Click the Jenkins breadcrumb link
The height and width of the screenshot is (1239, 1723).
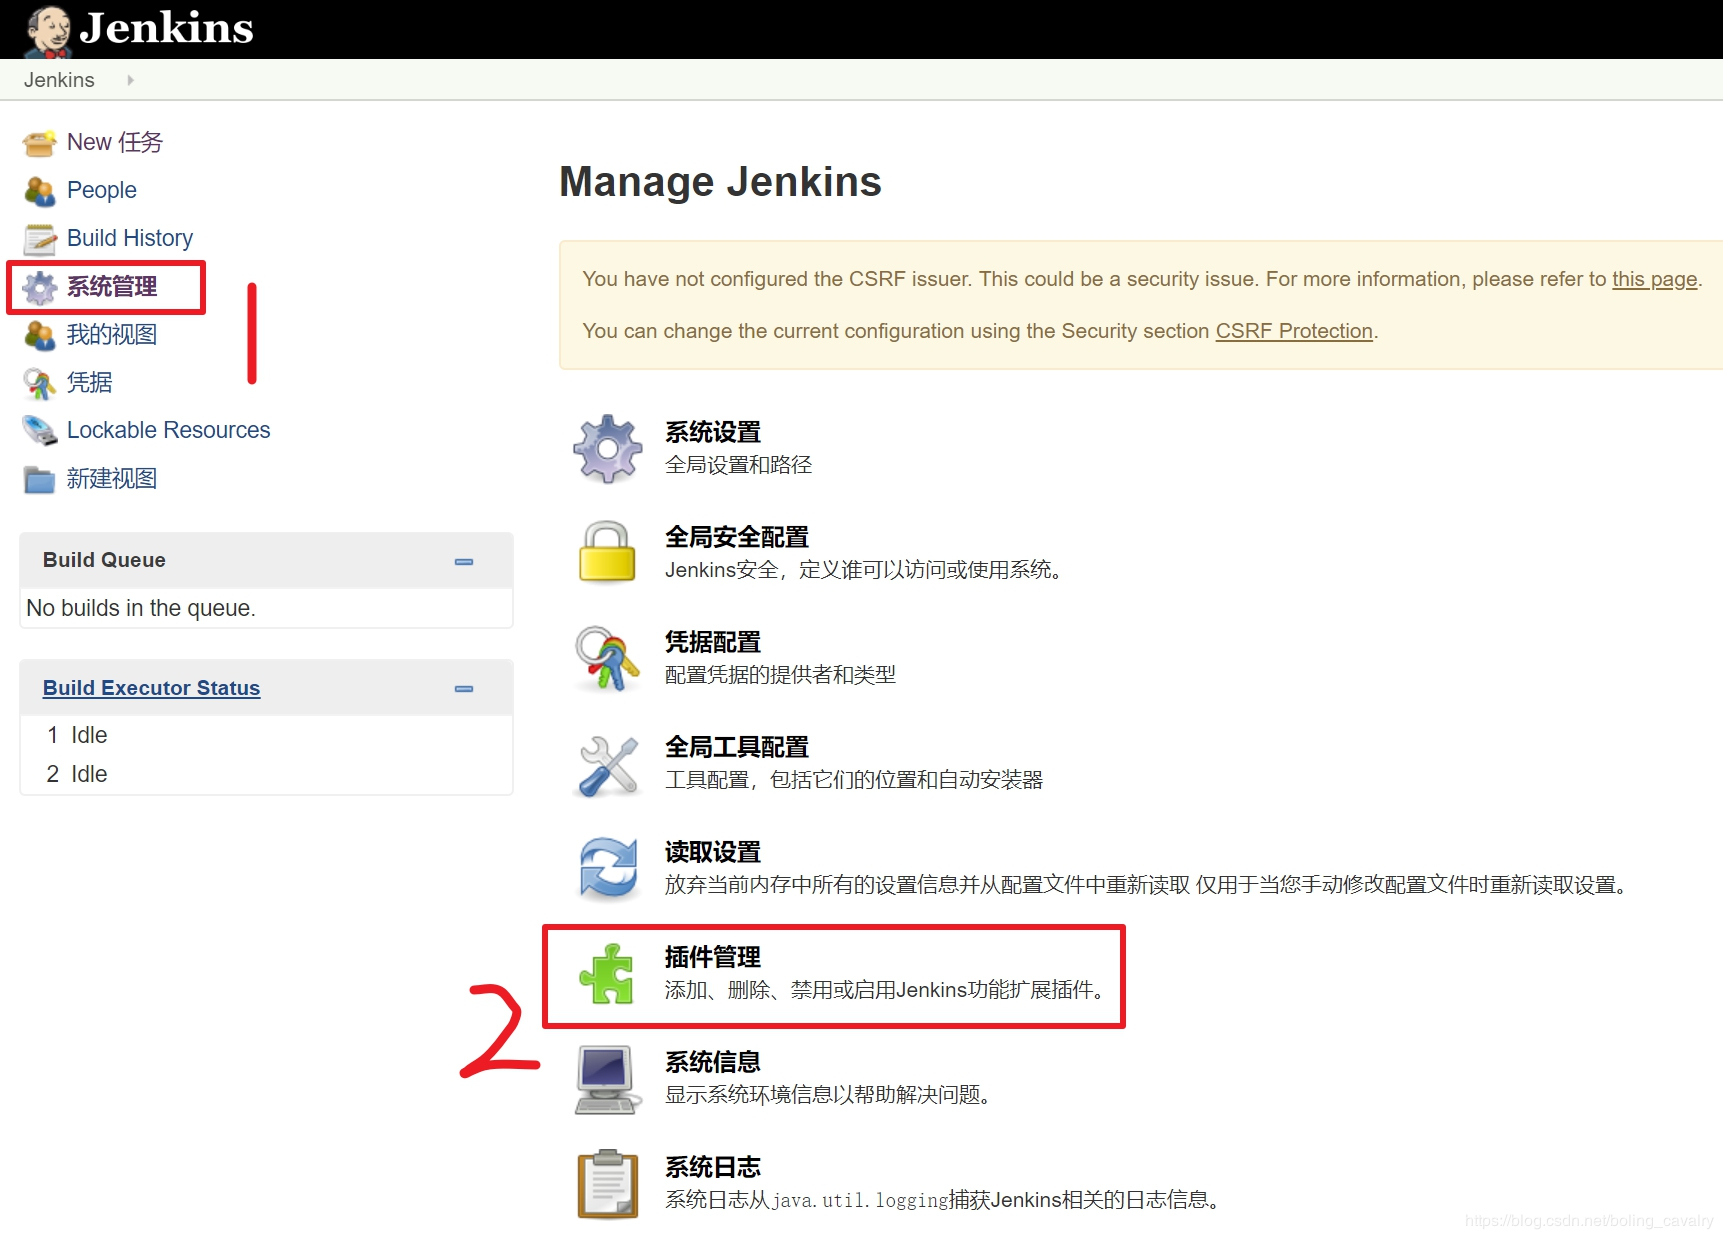coord(59,80)
